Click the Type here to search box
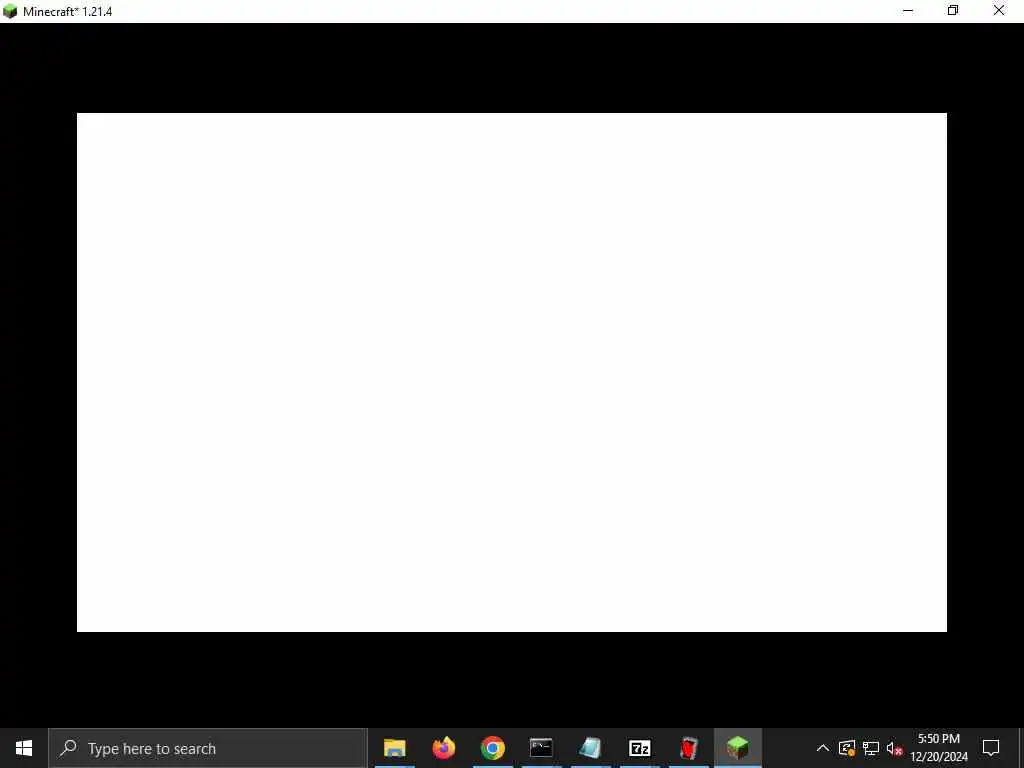This screenshot has width=1024, height=768. pyautogui.click(x=208, y=748)
